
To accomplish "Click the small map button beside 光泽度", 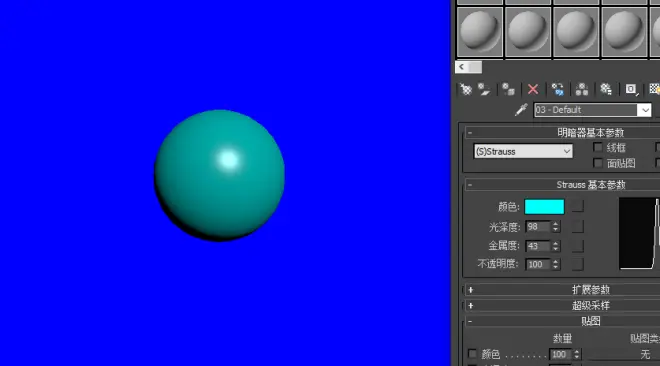I will click(x=578, y=227).
